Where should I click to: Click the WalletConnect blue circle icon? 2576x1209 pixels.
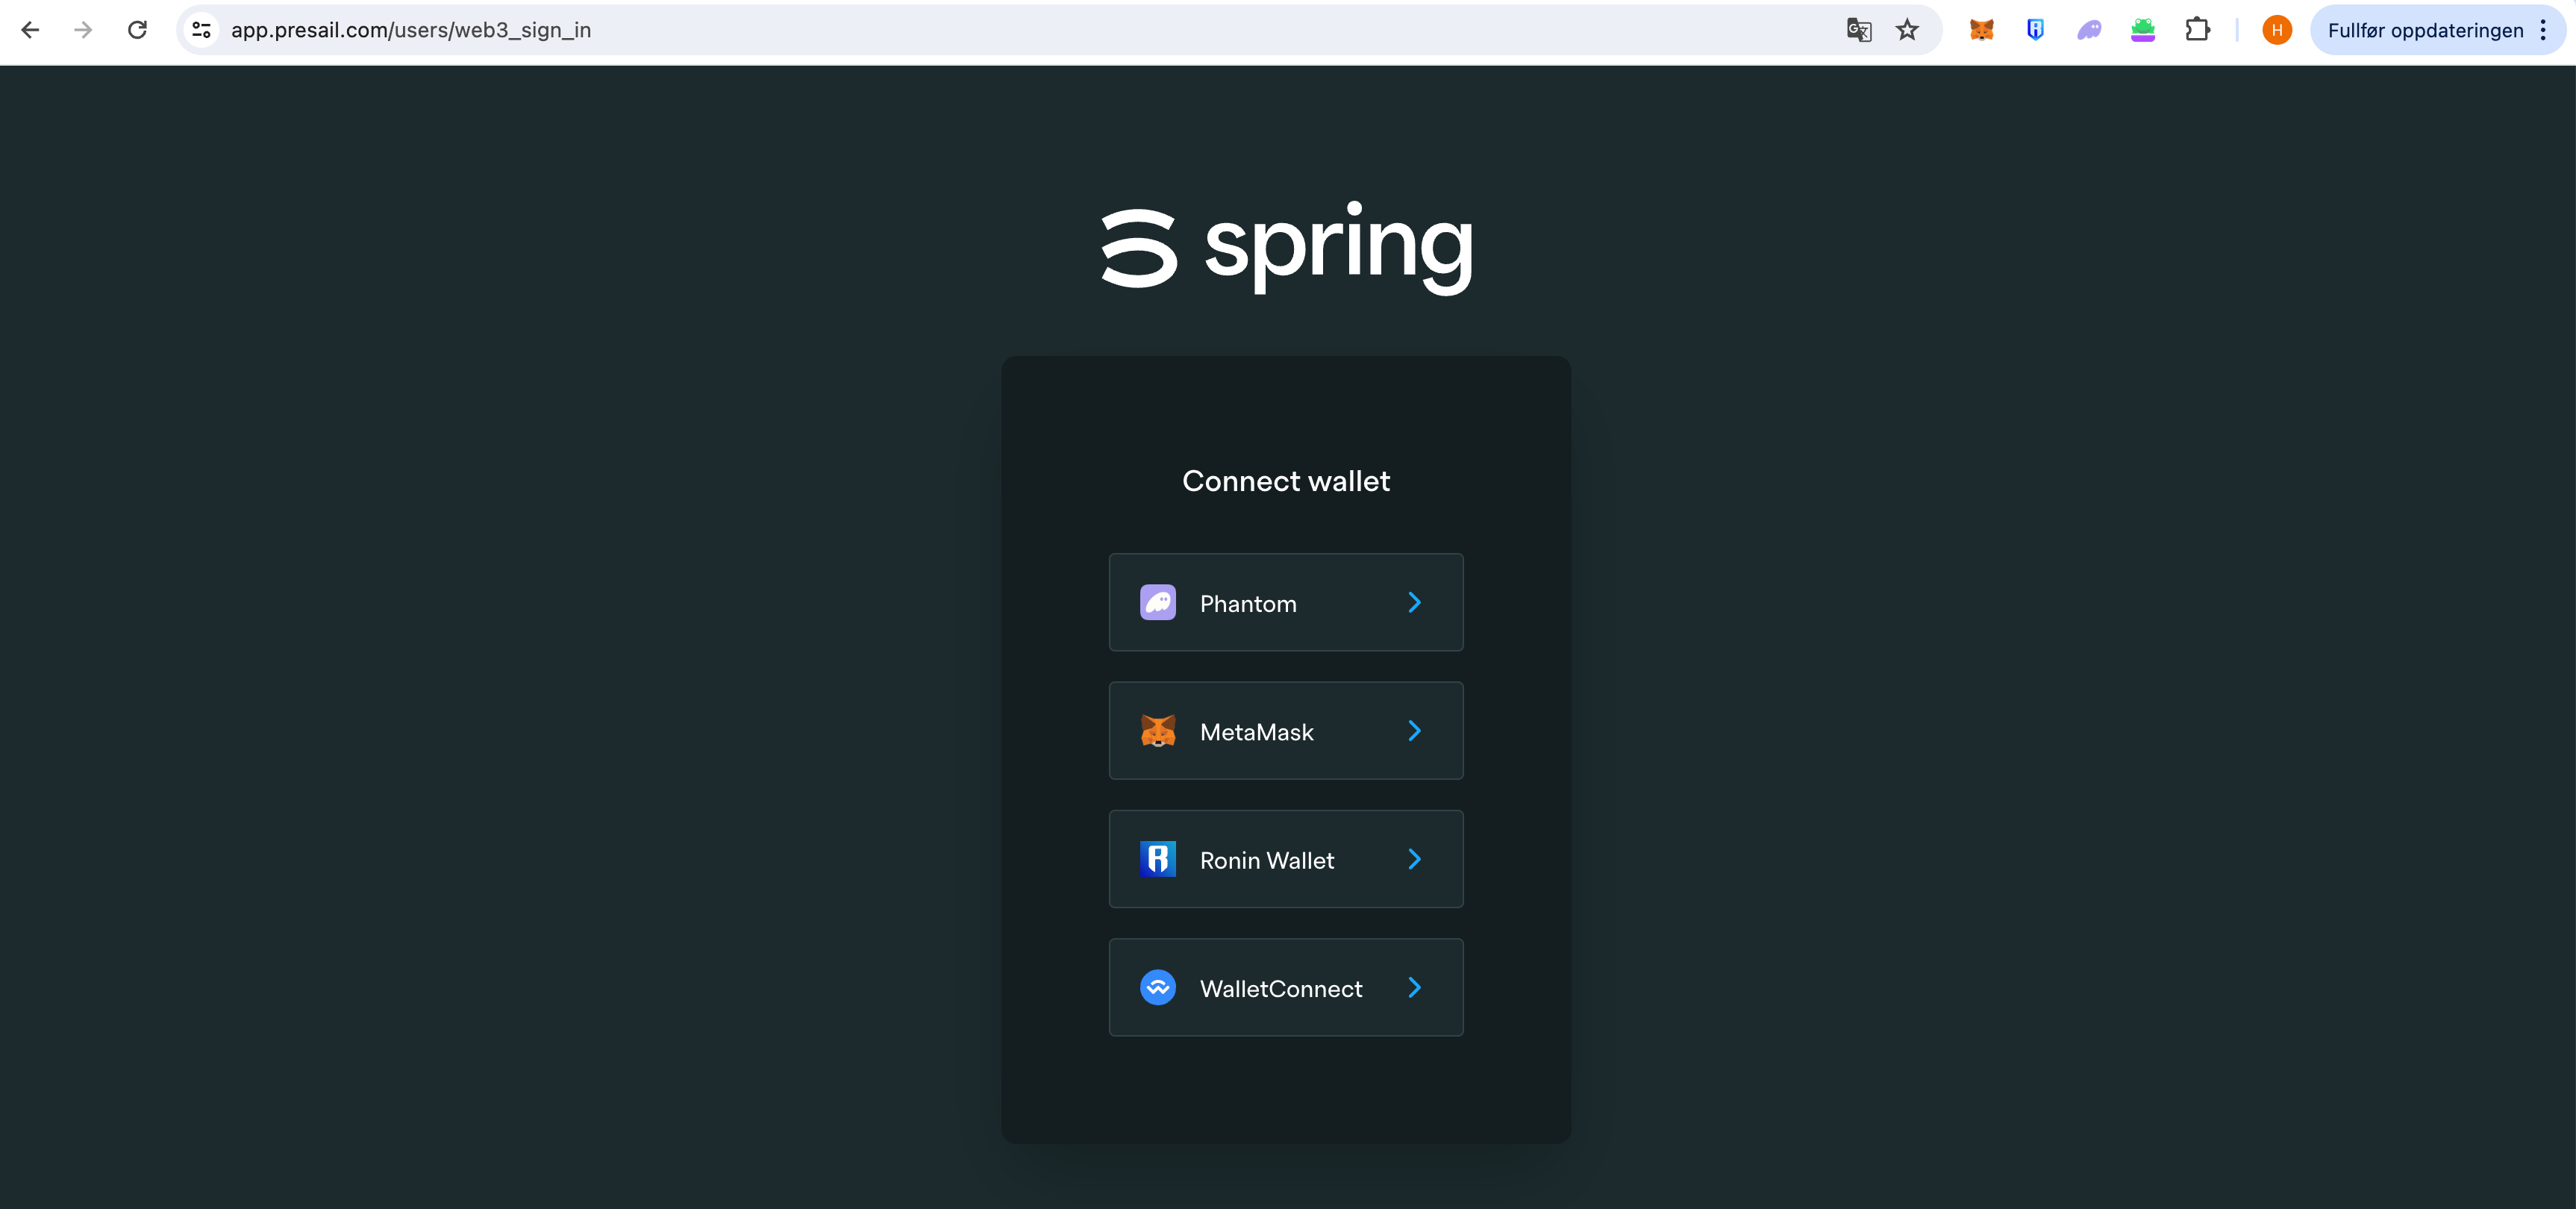pos(1158,988)
